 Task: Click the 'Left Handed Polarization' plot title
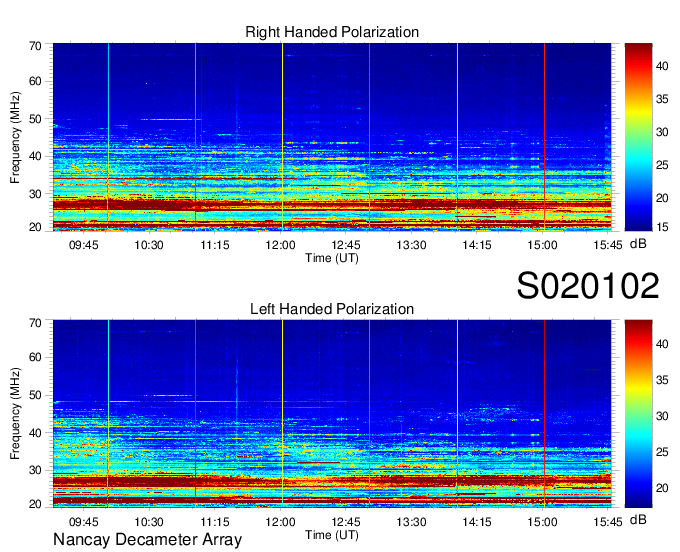[x=332, y=309]
